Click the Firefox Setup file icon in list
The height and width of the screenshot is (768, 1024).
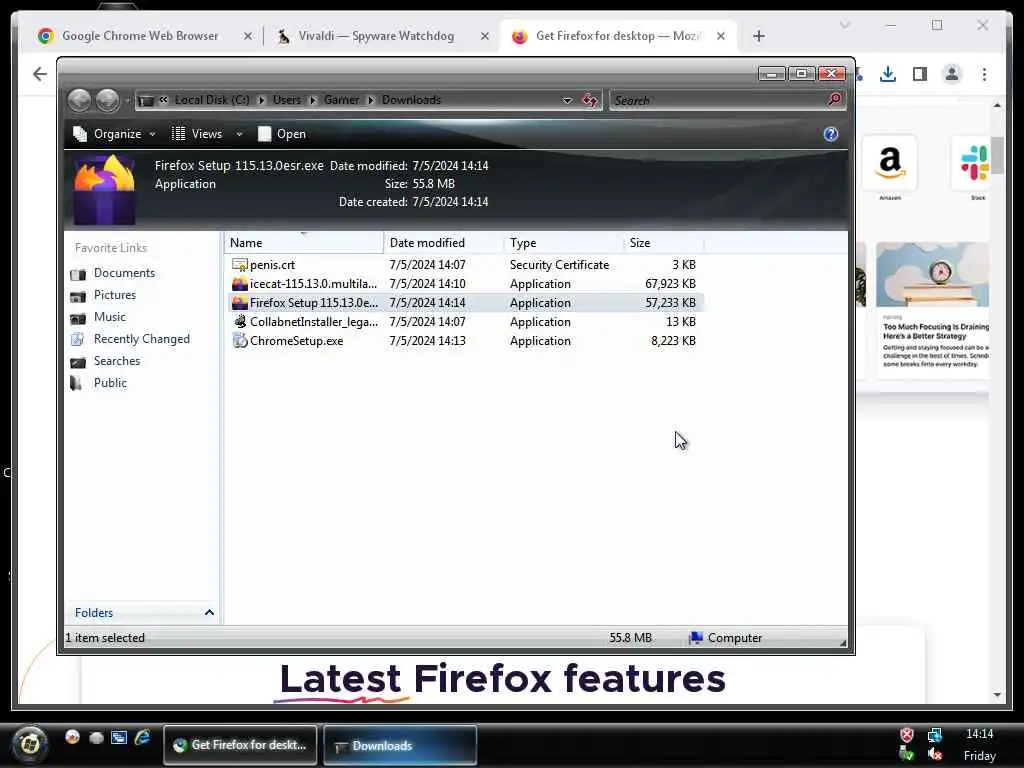click(x=240, y=302)
